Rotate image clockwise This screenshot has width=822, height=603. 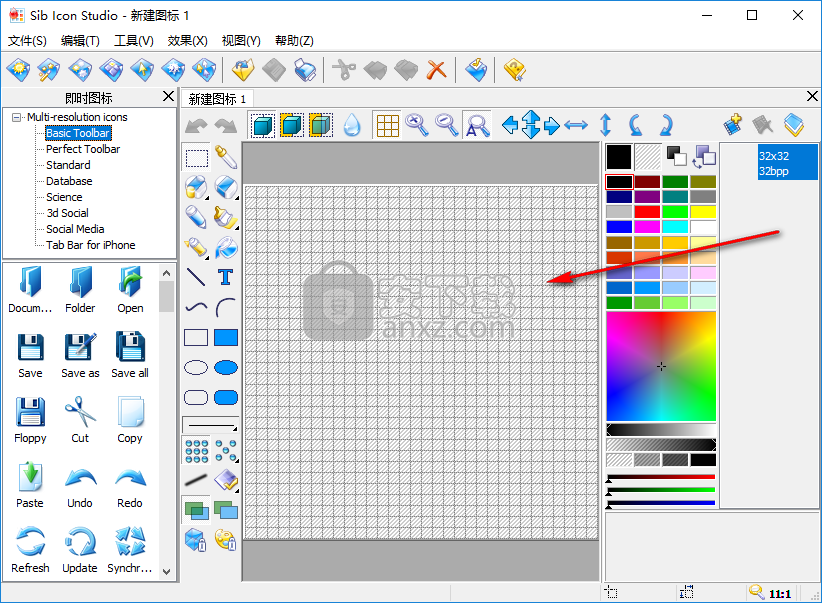click(666, 125)
